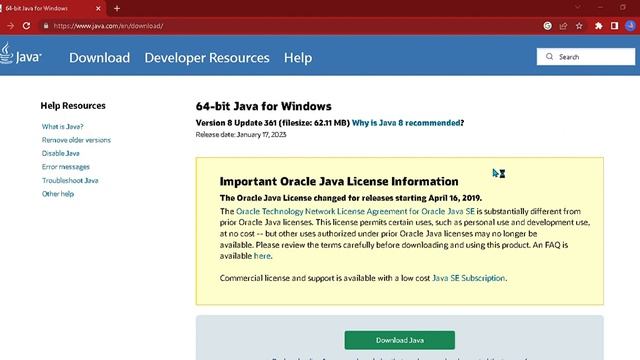
Task: Click the FAQ 'here' link
Action: coord(262,256)
